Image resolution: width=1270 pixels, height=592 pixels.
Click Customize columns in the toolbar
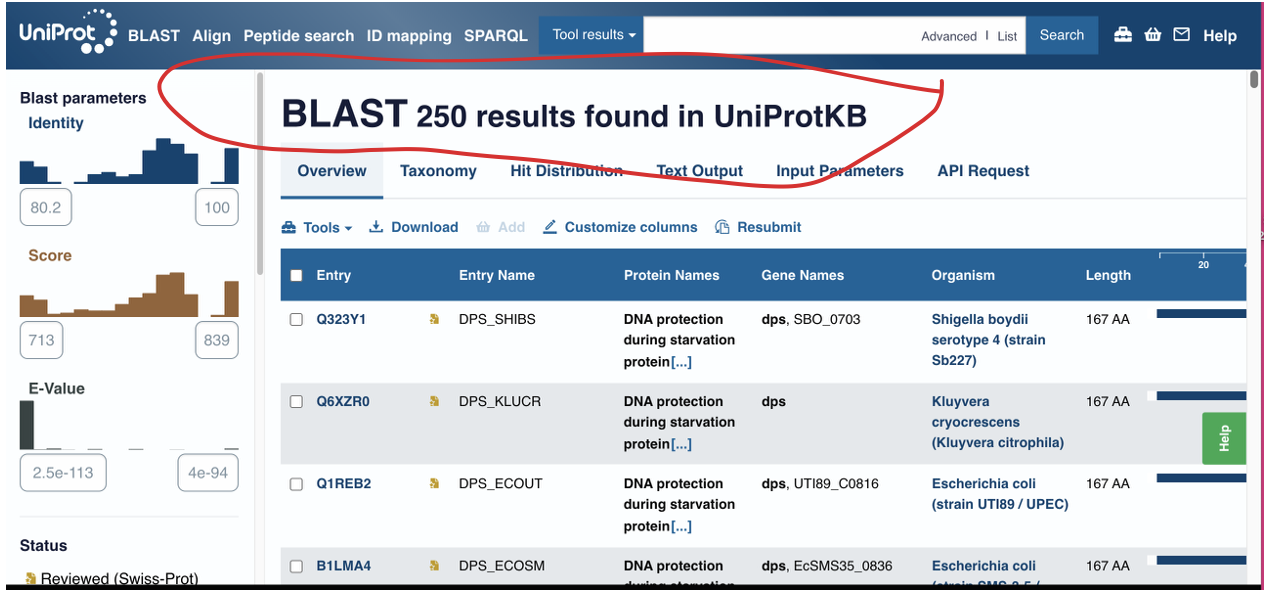point(620,227)
